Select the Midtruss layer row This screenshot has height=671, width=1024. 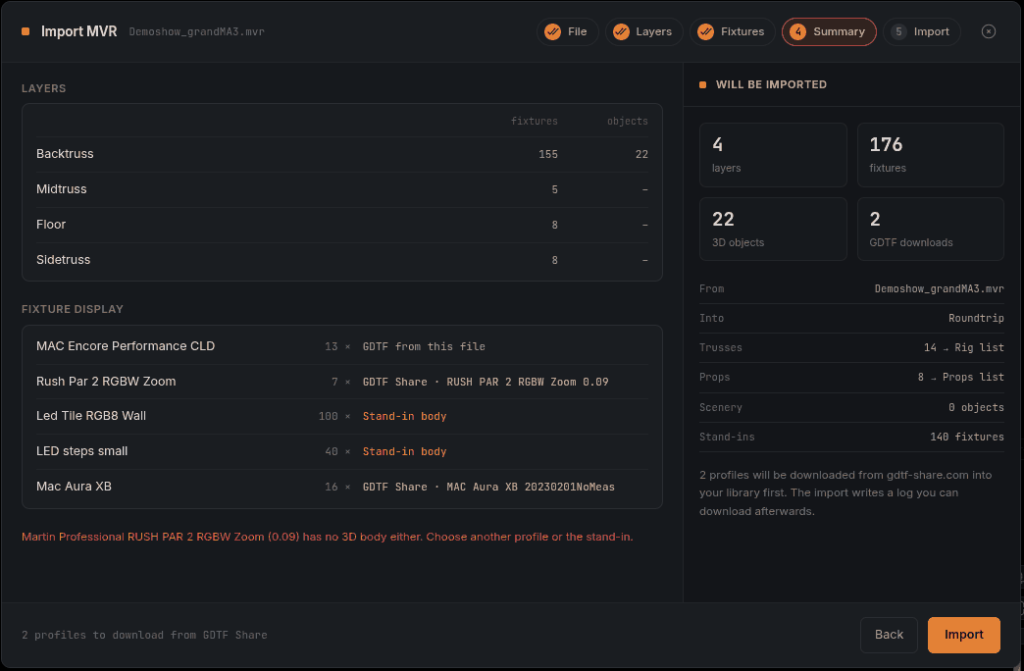[x=342, y=189]
